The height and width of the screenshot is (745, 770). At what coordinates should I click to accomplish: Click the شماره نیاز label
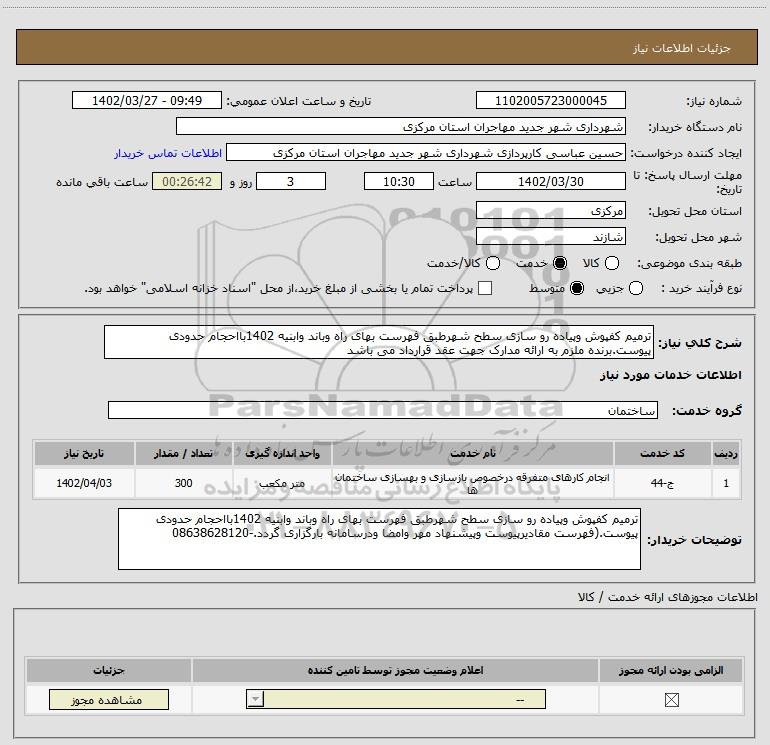coord(714,102)
